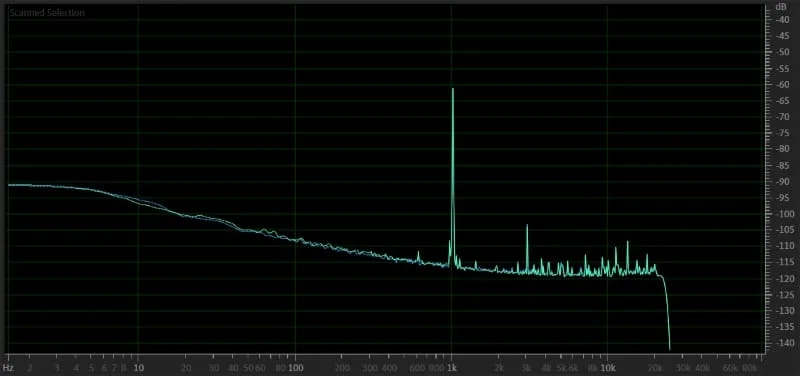Click the '-65' dB scale label
Viewport: 800px width, 376px height.
(x=782, y=101)
